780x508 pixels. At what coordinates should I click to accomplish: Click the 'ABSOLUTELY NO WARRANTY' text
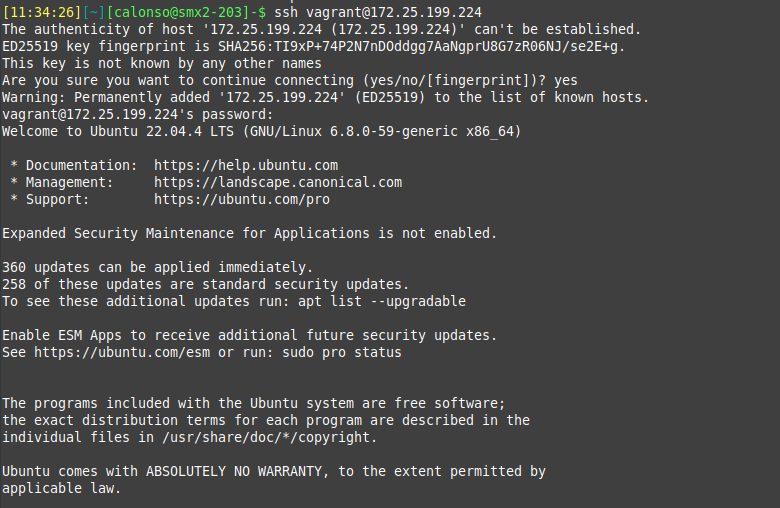(x=234, y=471)
